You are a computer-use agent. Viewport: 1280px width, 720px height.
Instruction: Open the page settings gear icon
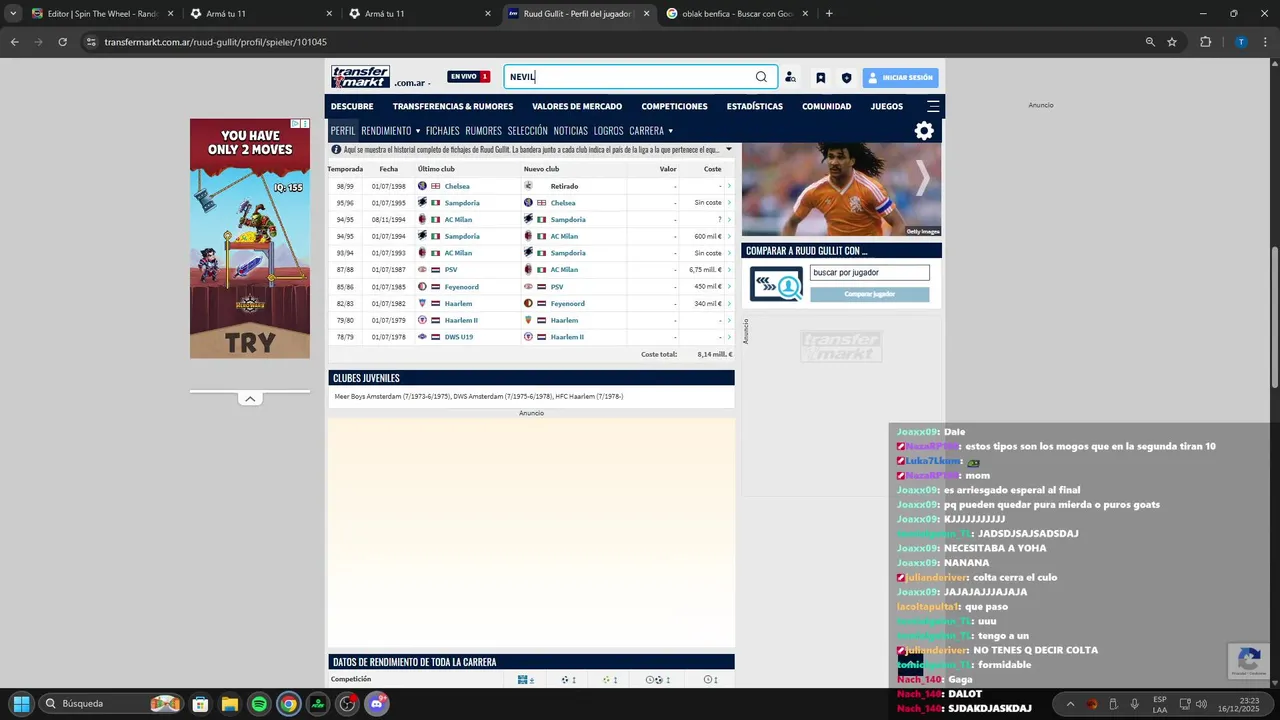(924, 131)
